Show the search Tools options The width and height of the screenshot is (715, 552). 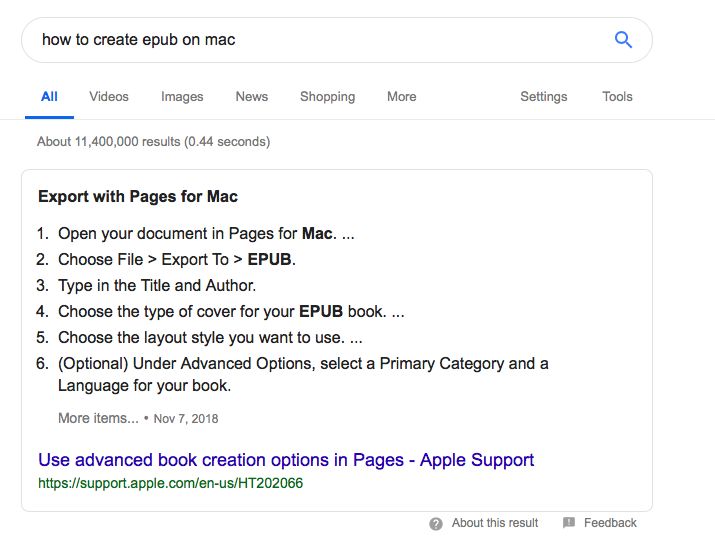617,97
